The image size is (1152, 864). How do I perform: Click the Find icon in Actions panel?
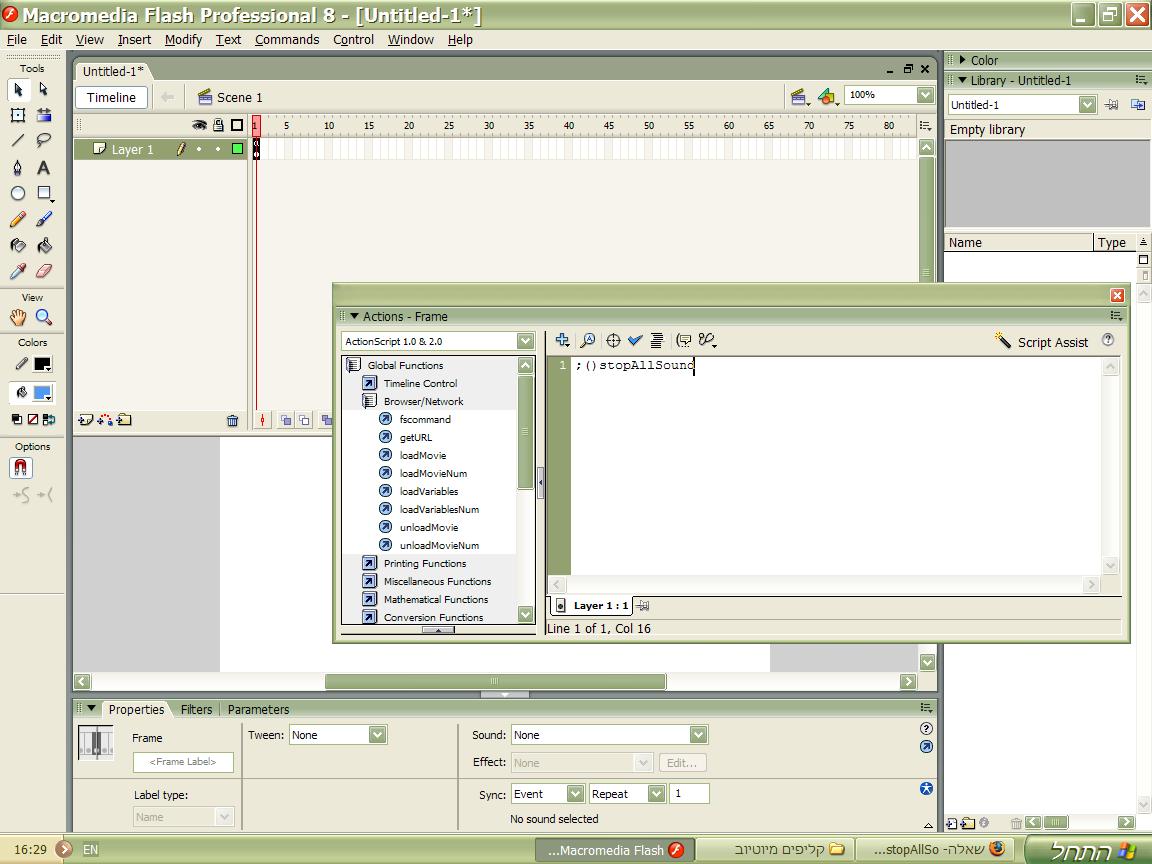tap(588, 341)
